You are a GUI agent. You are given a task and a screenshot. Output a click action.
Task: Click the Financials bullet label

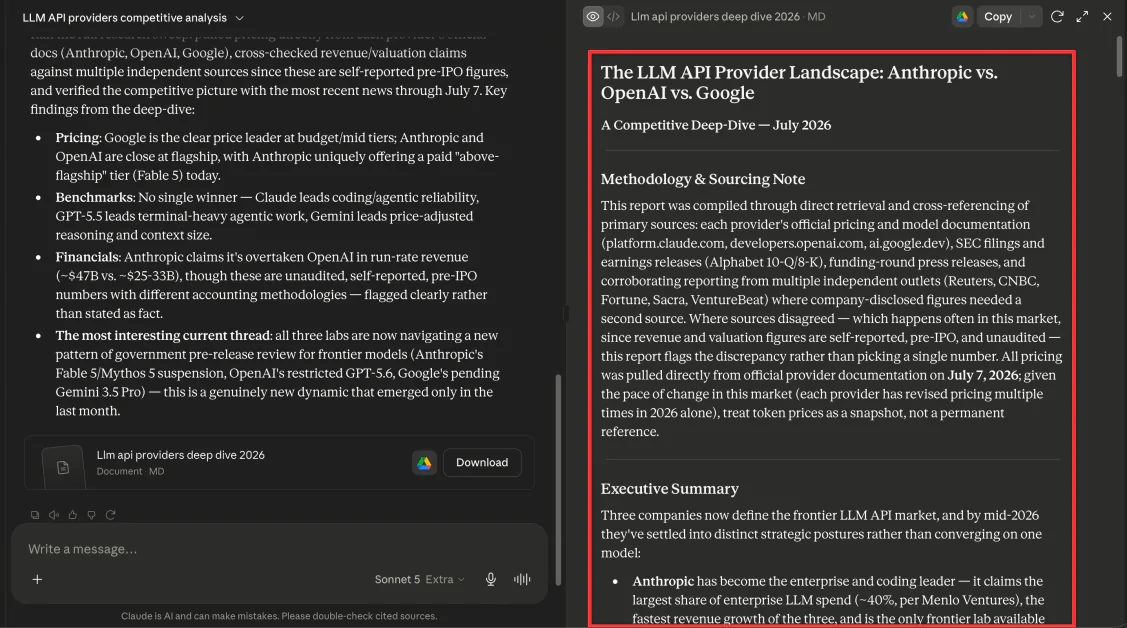[88, 257]
